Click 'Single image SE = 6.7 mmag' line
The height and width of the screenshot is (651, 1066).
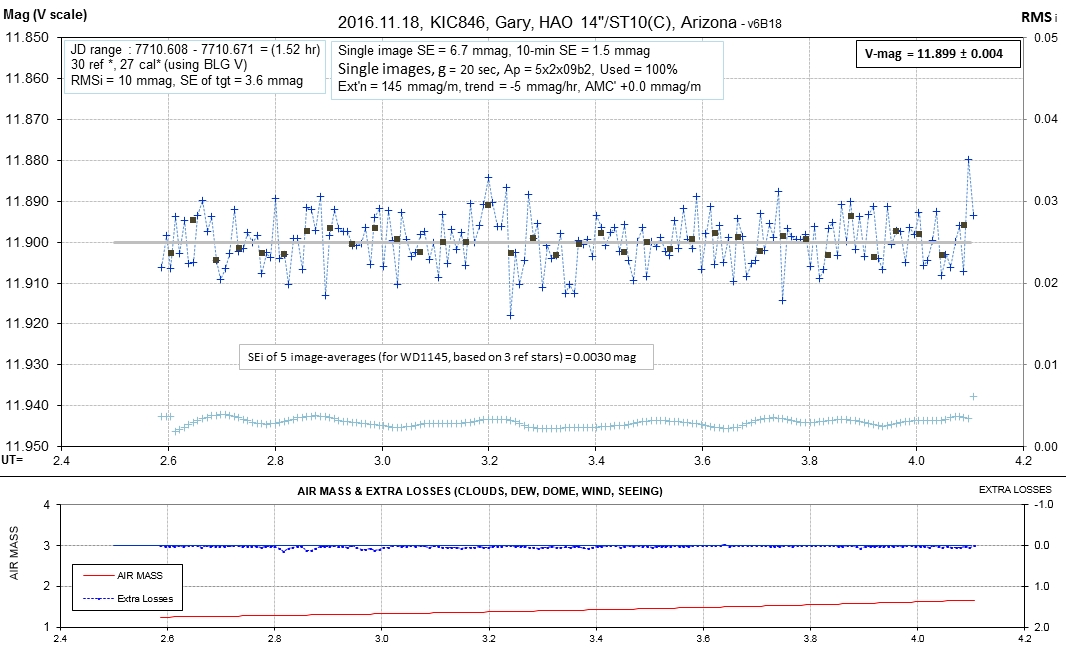point(494,50)
